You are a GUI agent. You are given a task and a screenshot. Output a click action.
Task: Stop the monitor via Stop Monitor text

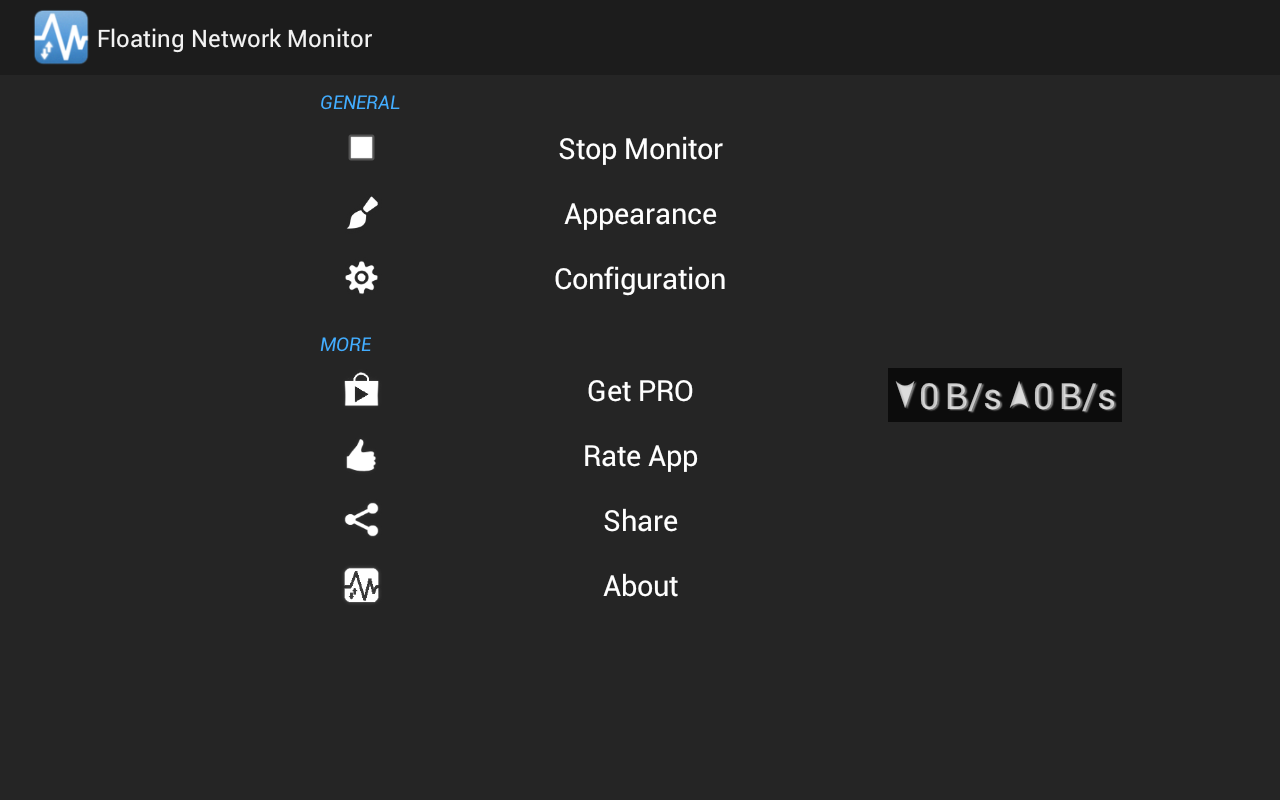pos(640,149)
